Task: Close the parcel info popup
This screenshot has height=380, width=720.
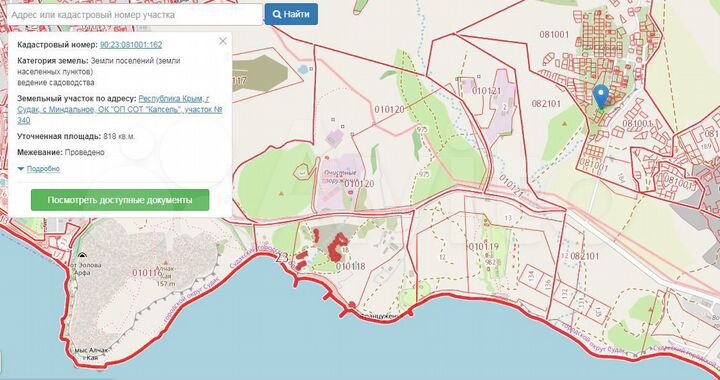Action: click(x=223, y=41)
